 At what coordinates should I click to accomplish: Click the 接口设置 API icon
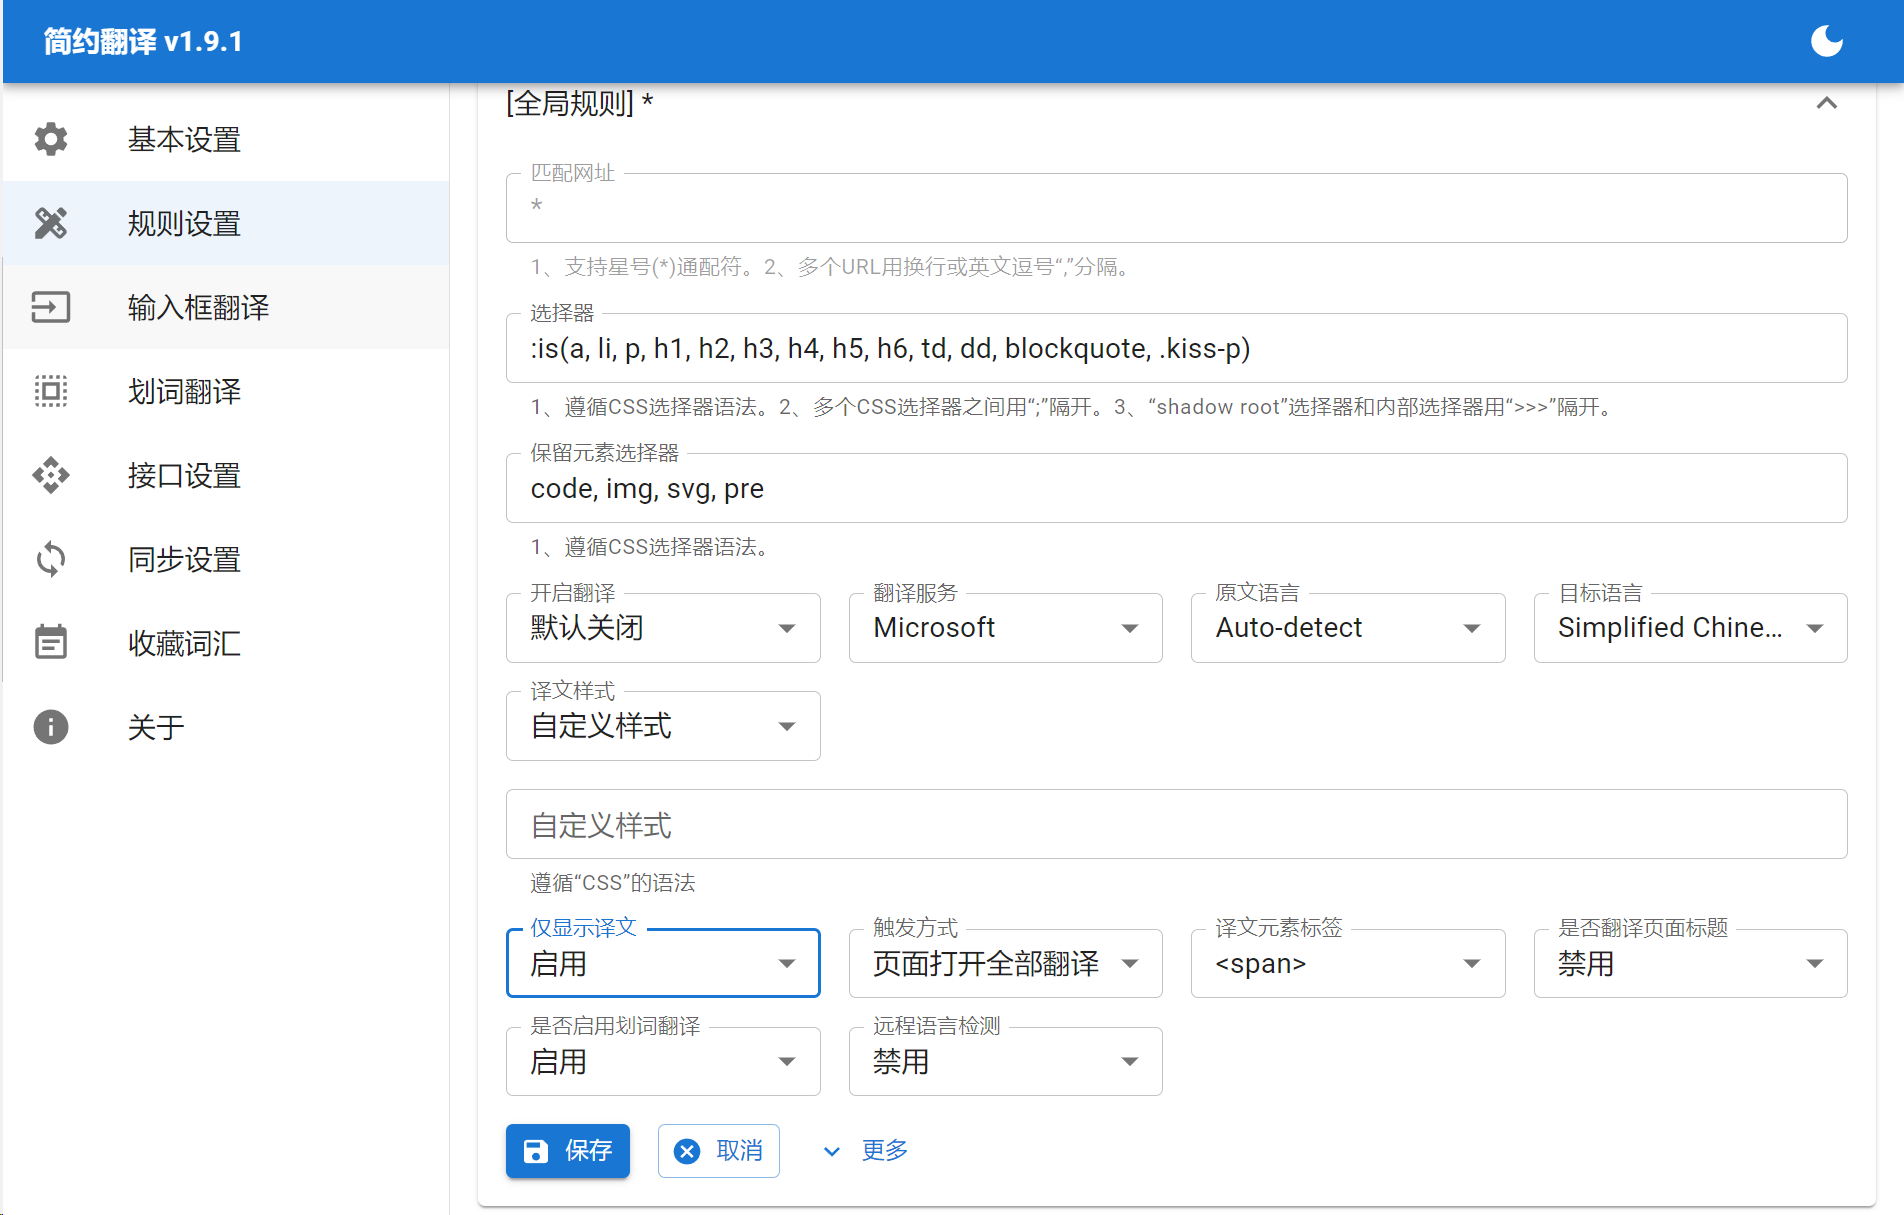[51, 475]
